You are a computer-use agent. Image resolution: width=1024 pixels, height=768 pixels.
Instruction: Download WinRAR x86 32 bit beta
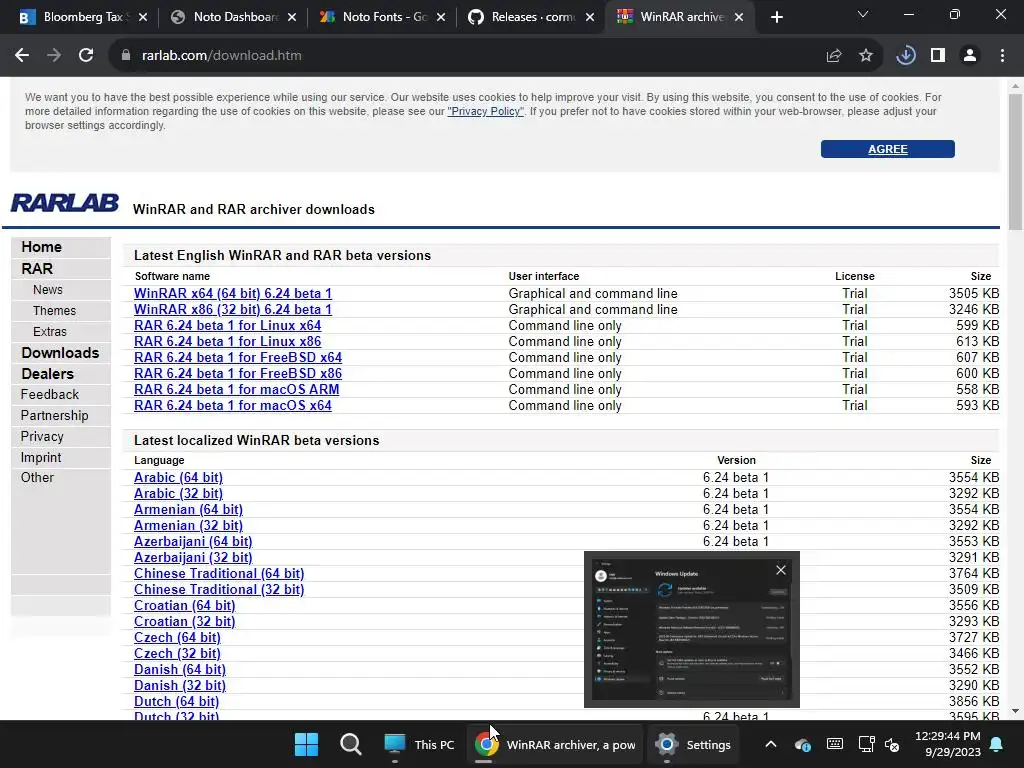click(232, 310)
